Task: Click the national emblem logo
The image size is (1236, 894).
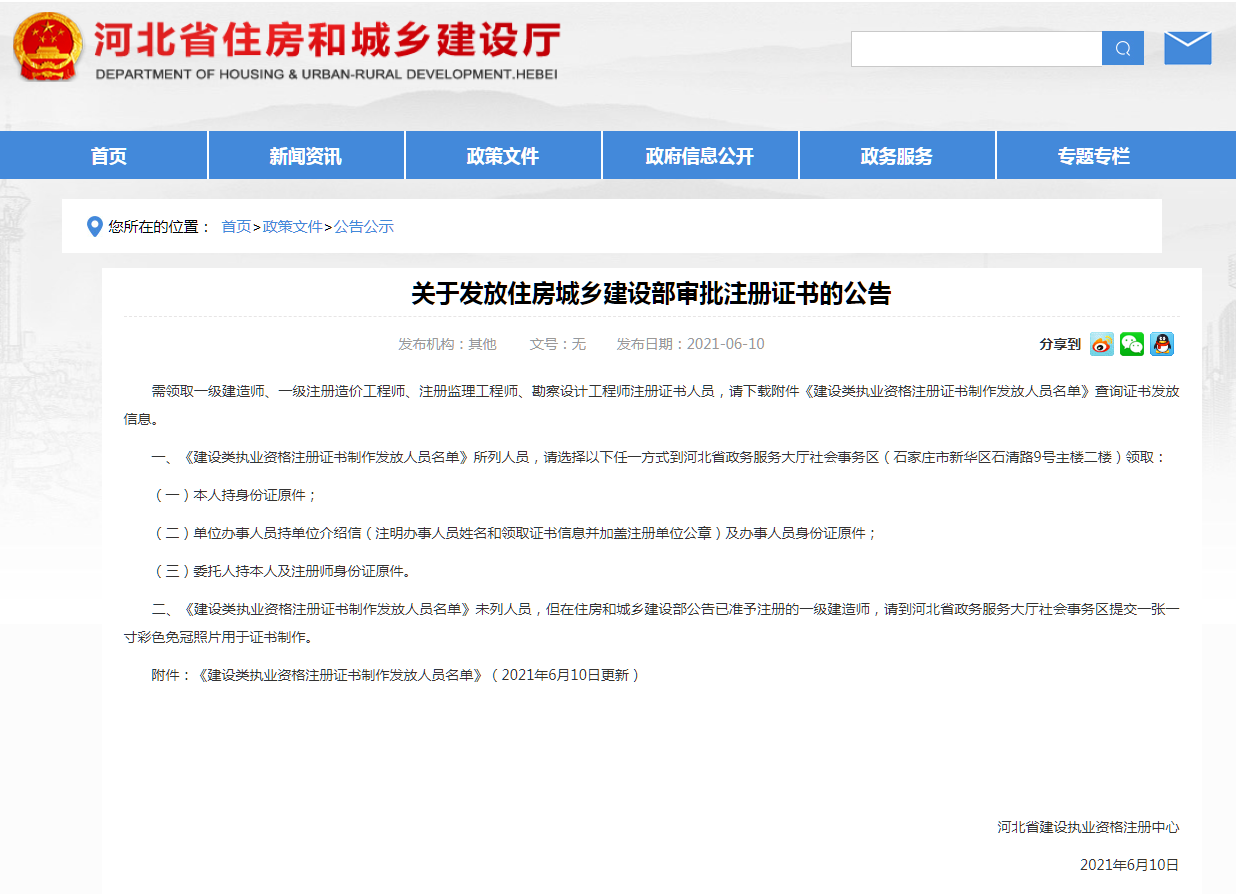Action: coord(48,47)
